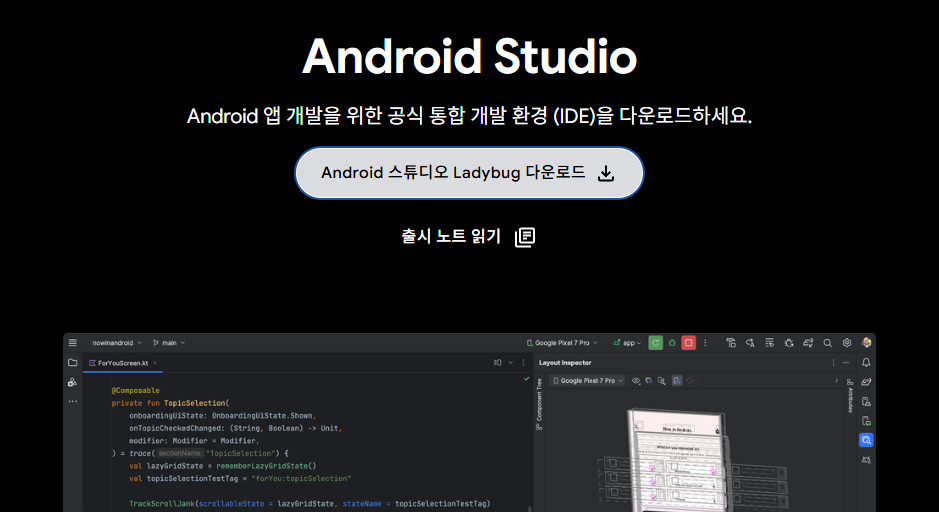
Task: Expand Layout Inspector Google Pixel 7 Pro dropdown
Action: [587, 380]
